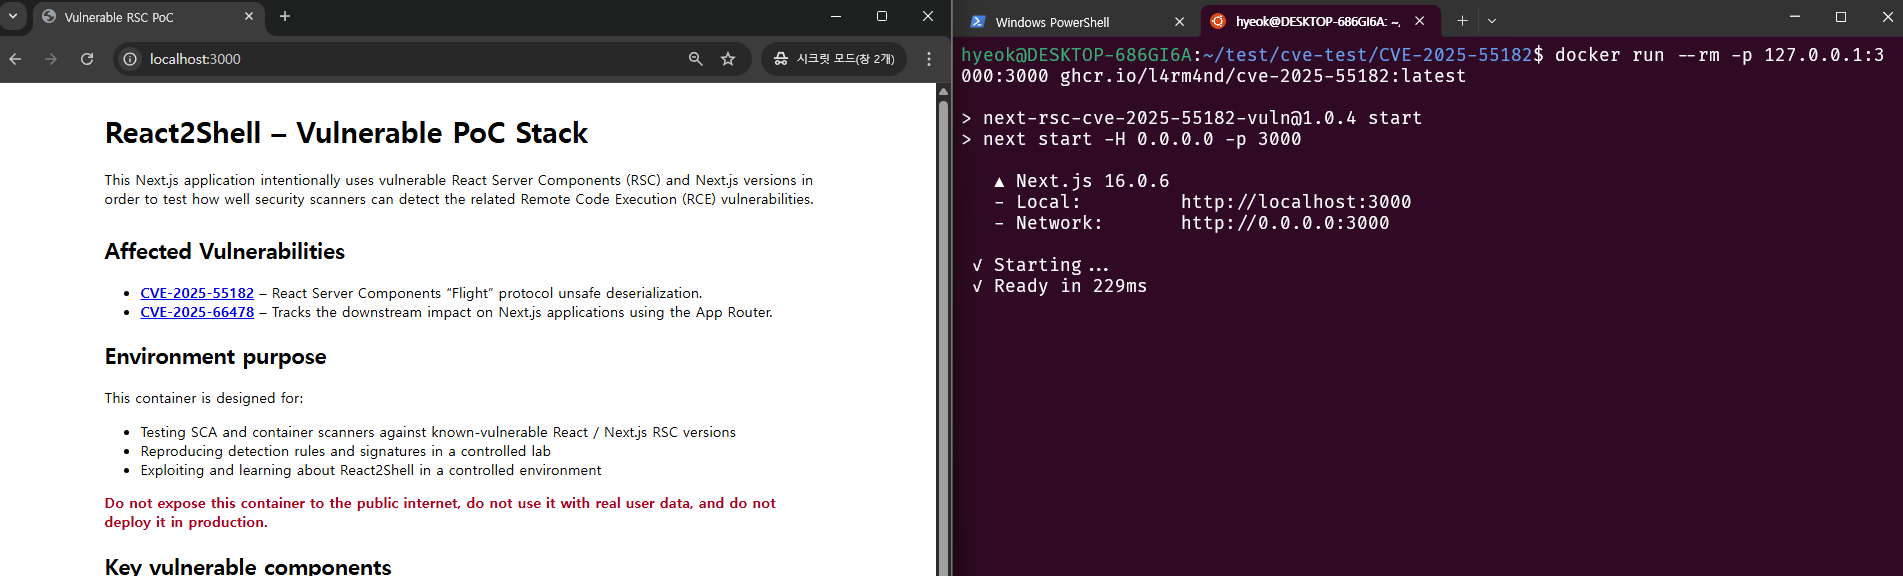Open Chrome tab search dropdown

(13, 16)
